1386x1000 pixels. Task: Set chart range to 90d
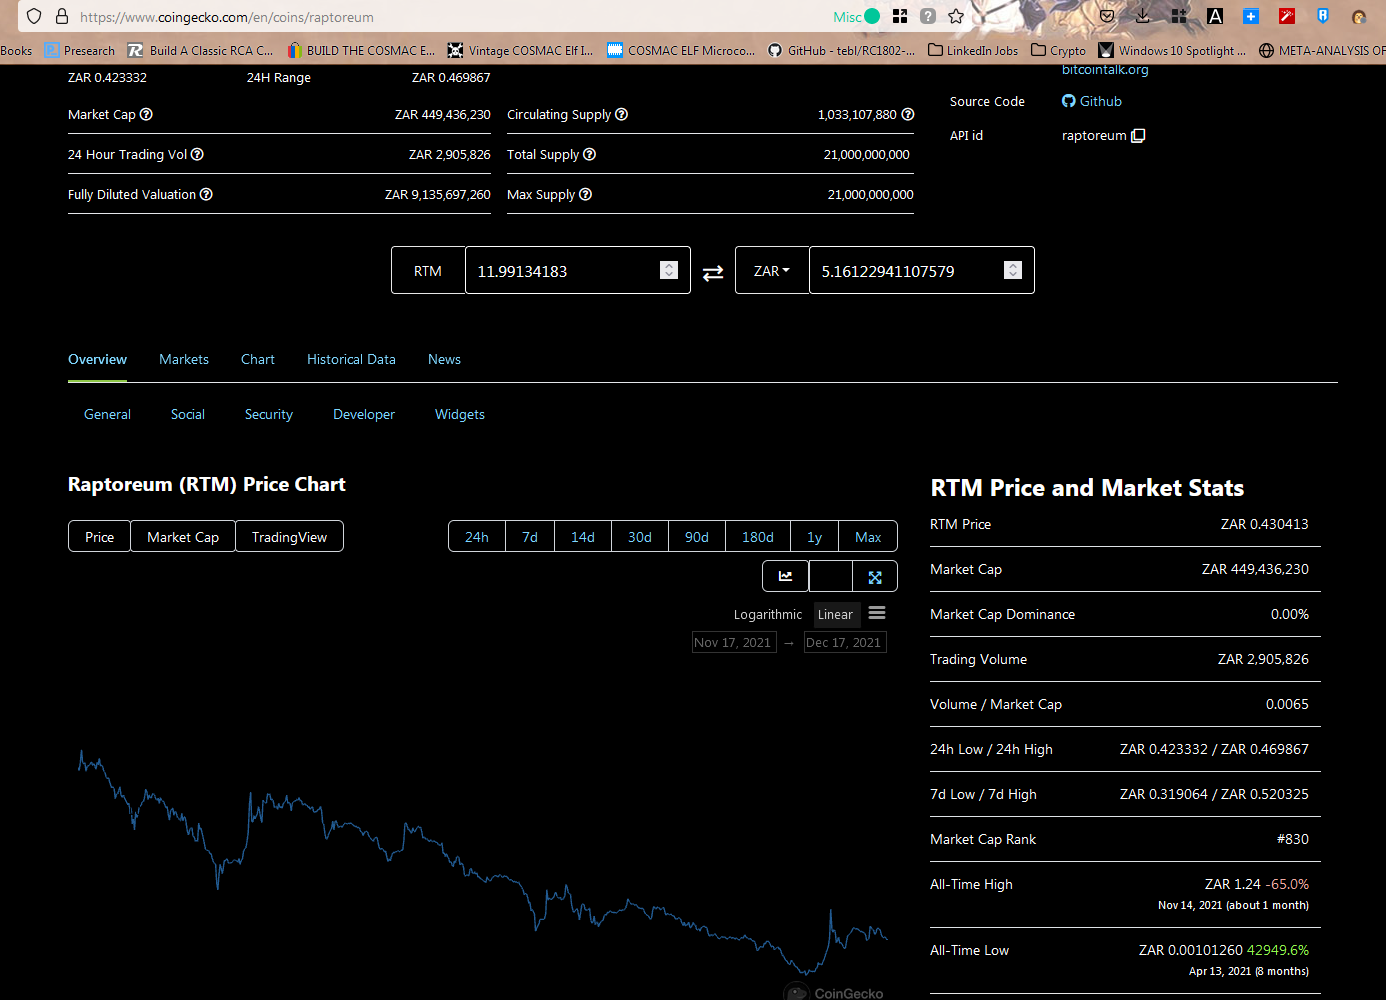697,537
